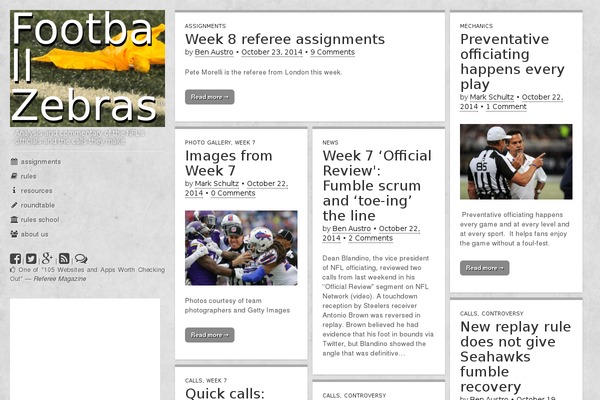Open the assignments menu item
600x400 pixels.
pos(41,162)
